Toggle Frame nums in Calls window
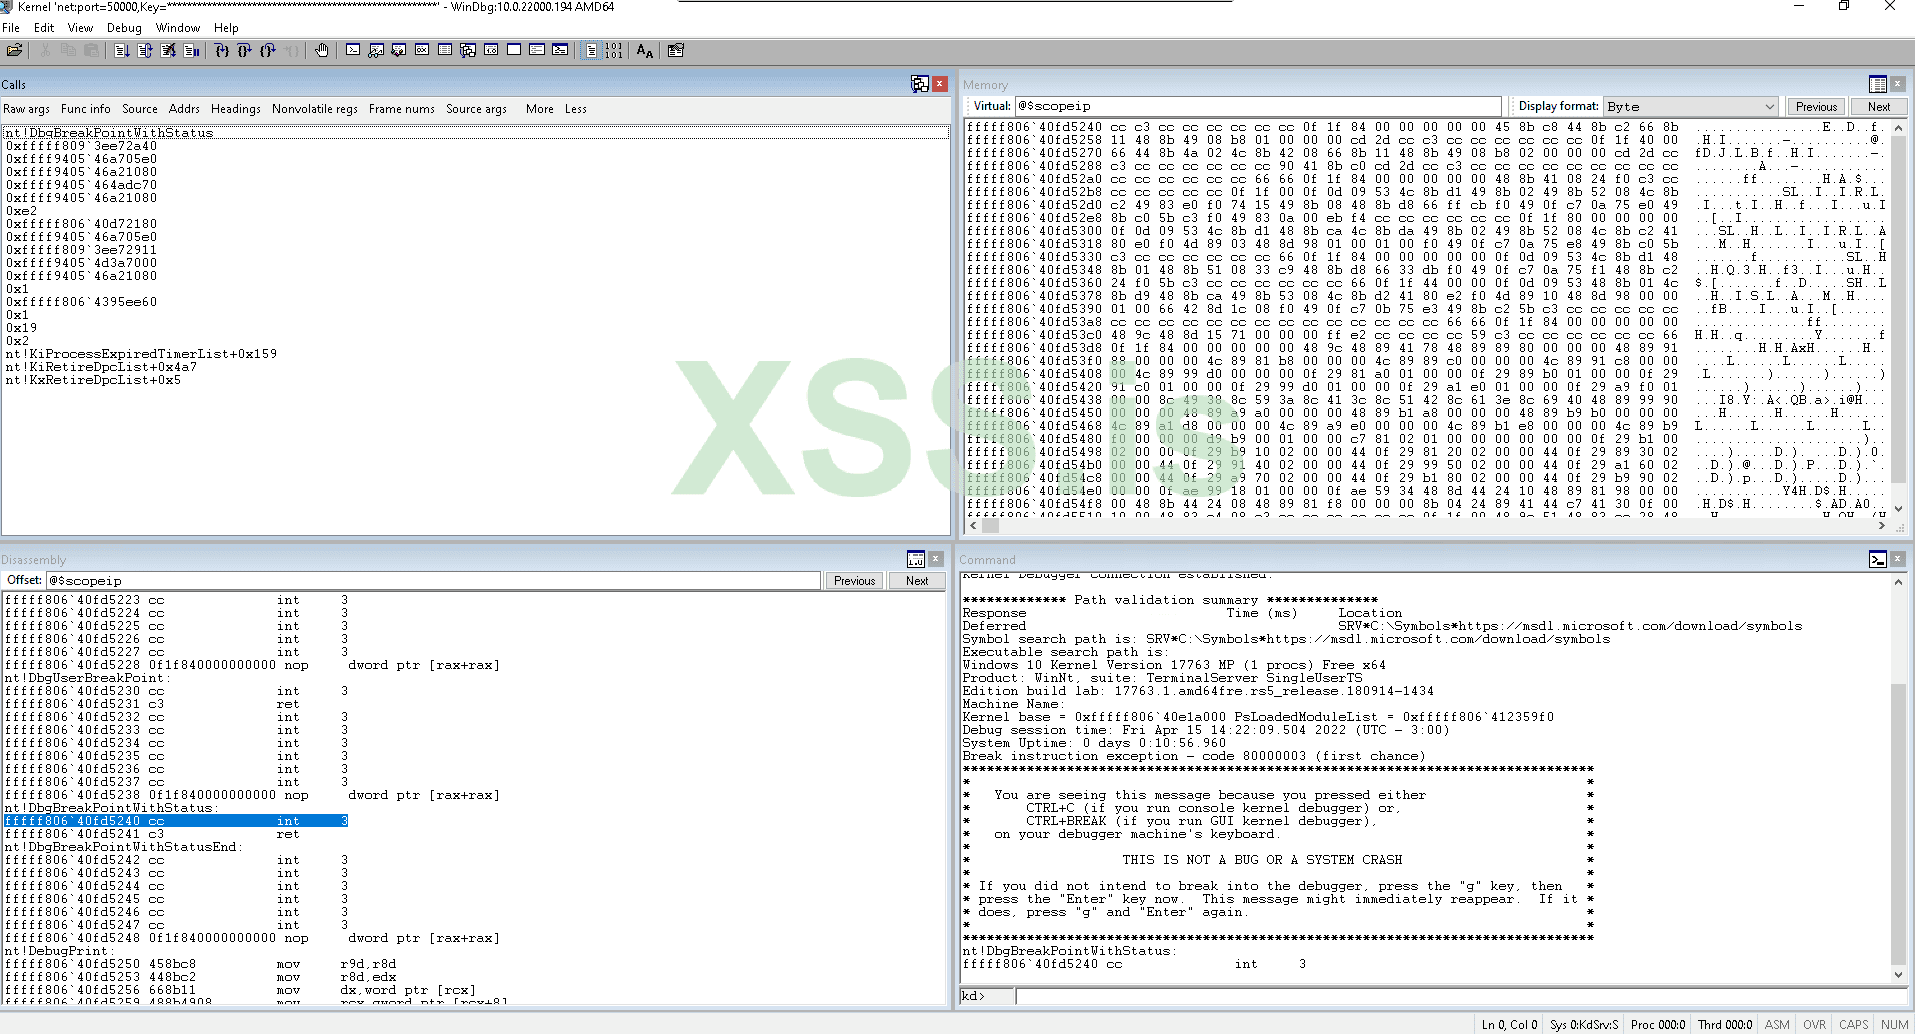Viewport: 1915px width, 1034px height. 402,109
